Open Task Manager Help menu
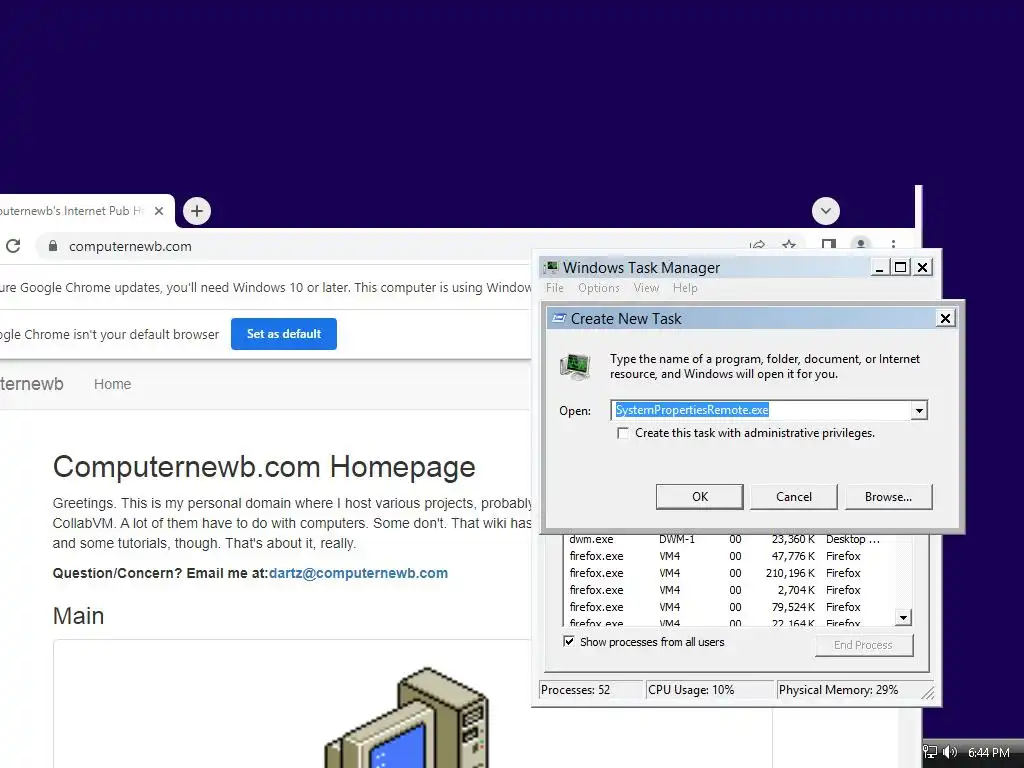The height and width of the screenshot is (768, 1024). click(685, 288)
